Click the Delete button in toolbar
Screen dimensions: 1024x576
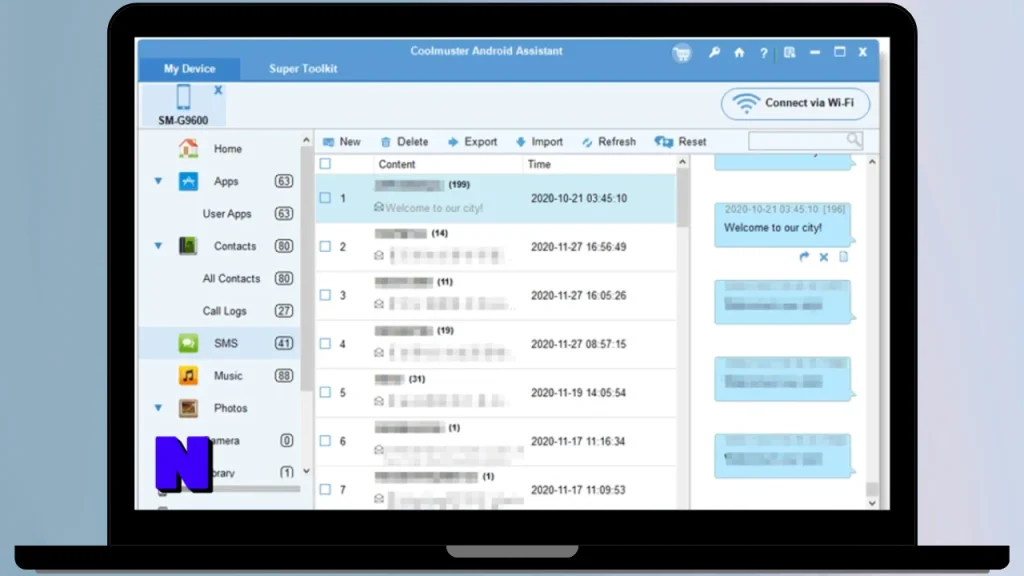click(404, 142)
